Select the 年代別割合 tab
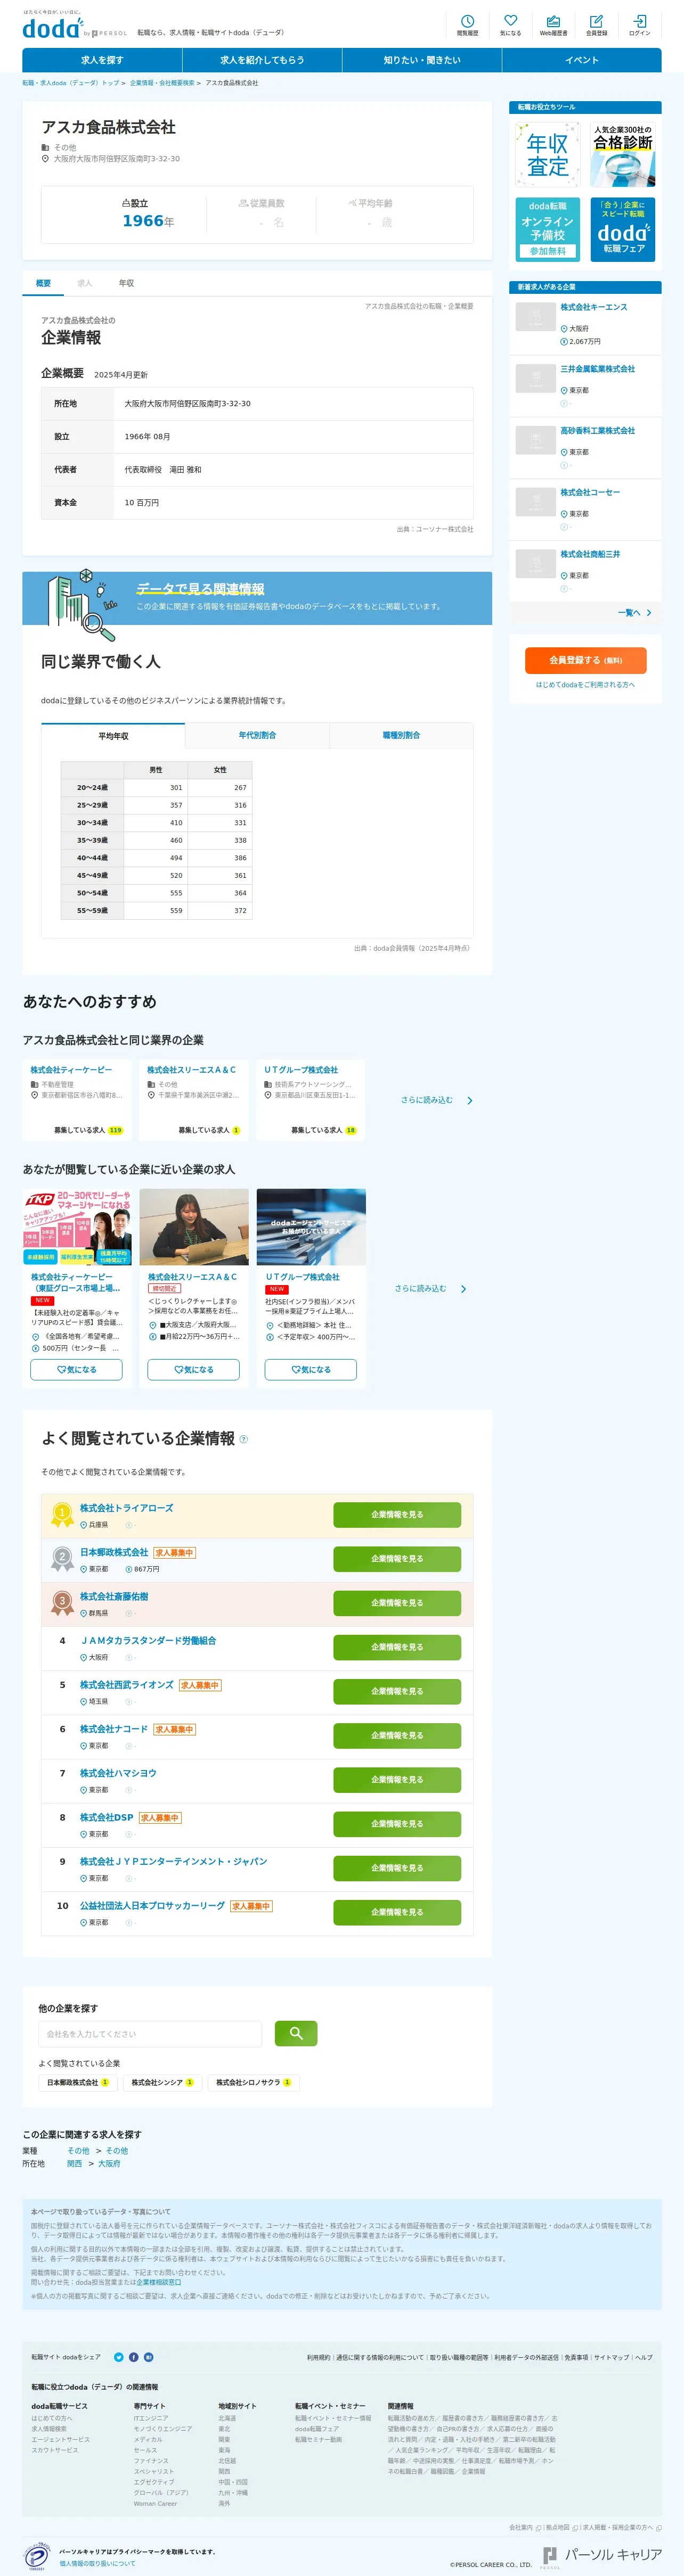The image size is (684, 2576). click(257, 736)
